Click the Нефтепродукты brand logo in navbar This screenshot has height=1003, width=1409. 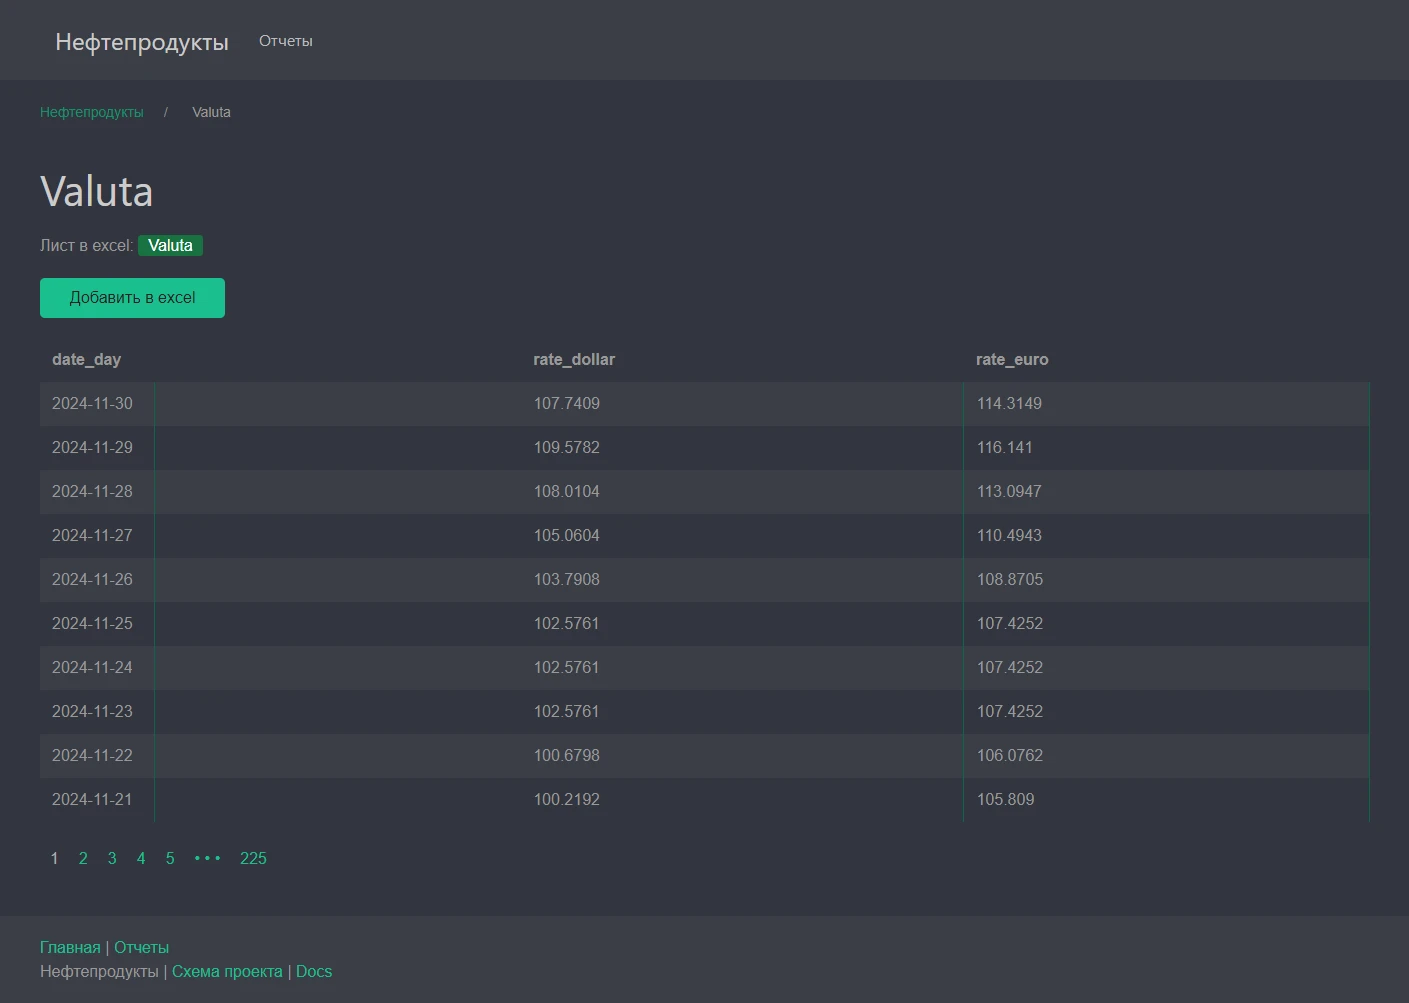(x=141, y=42)
